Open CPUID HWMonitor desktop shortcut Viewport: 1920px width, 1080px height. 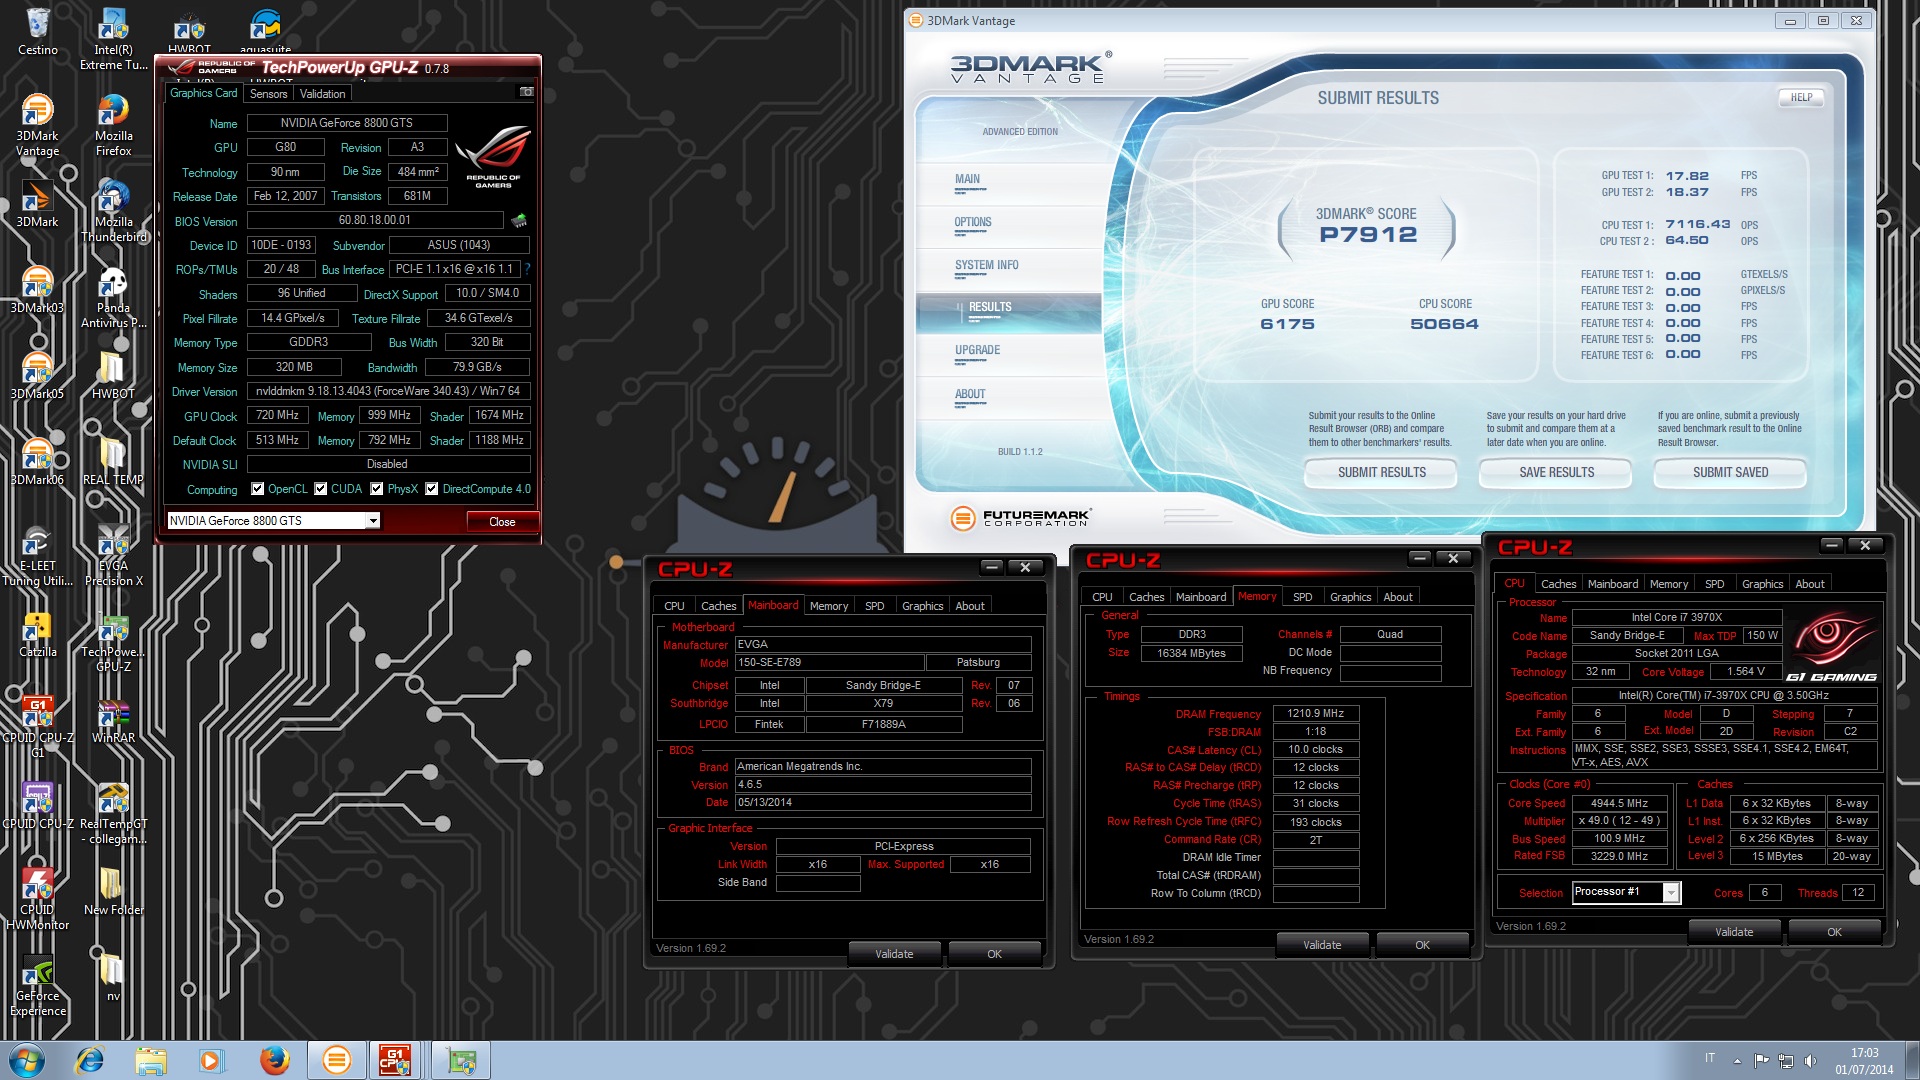pos(37,899)
